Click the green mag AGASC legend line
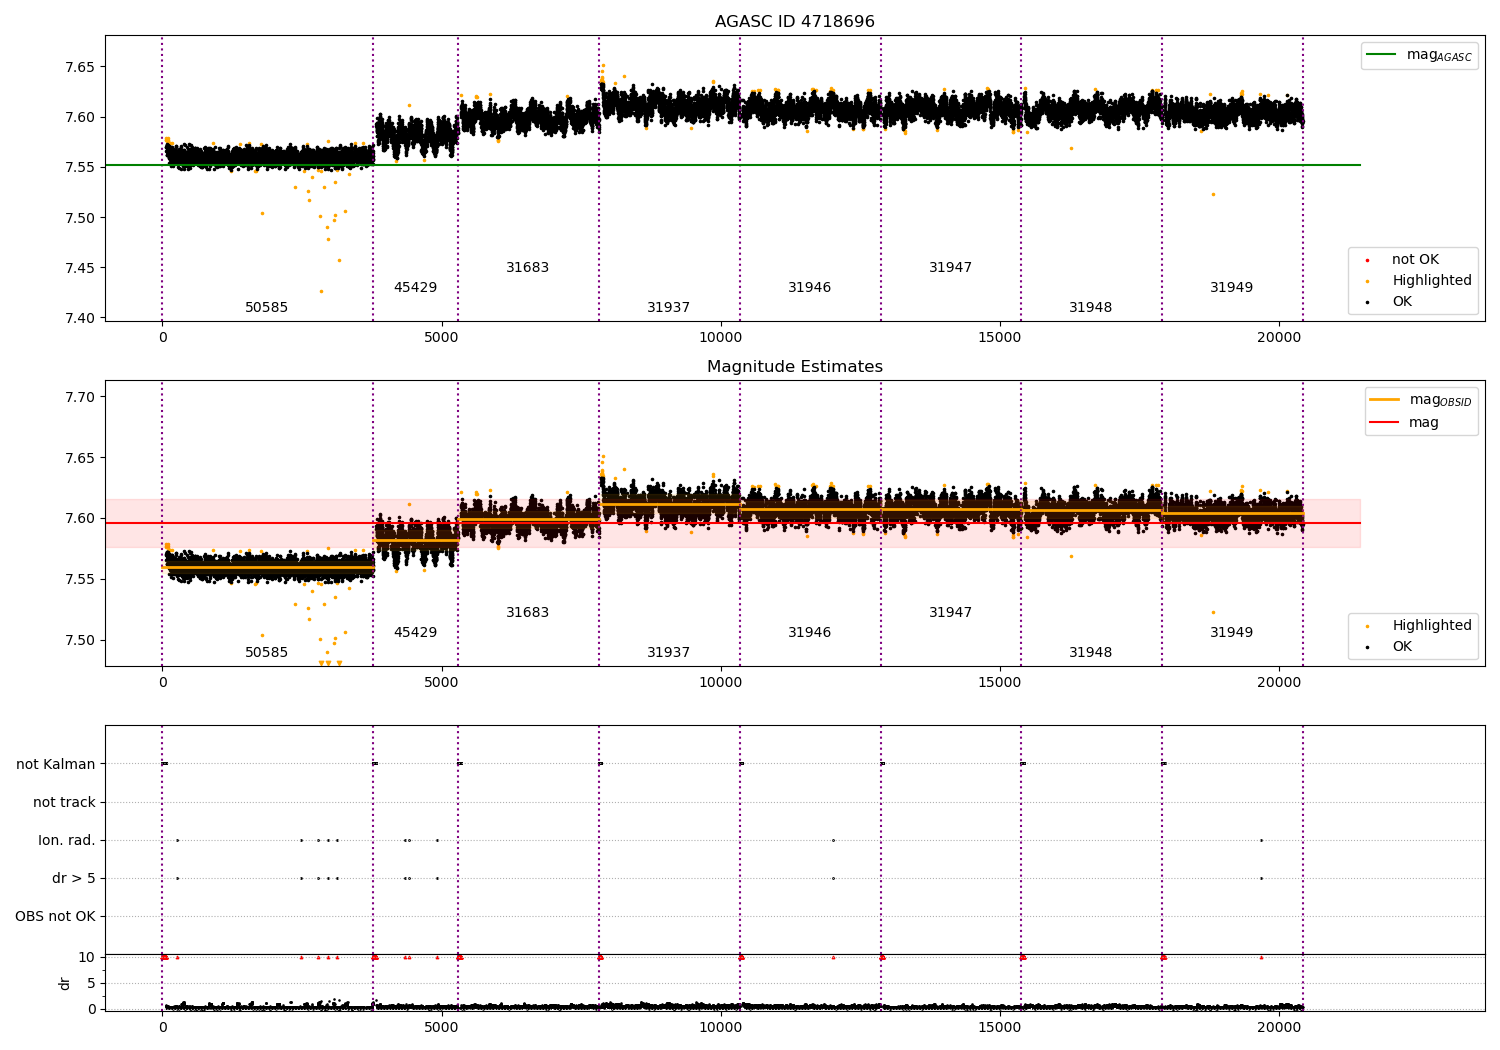This screenshot has height=1050, width=1500. [x=1382, y=55]
